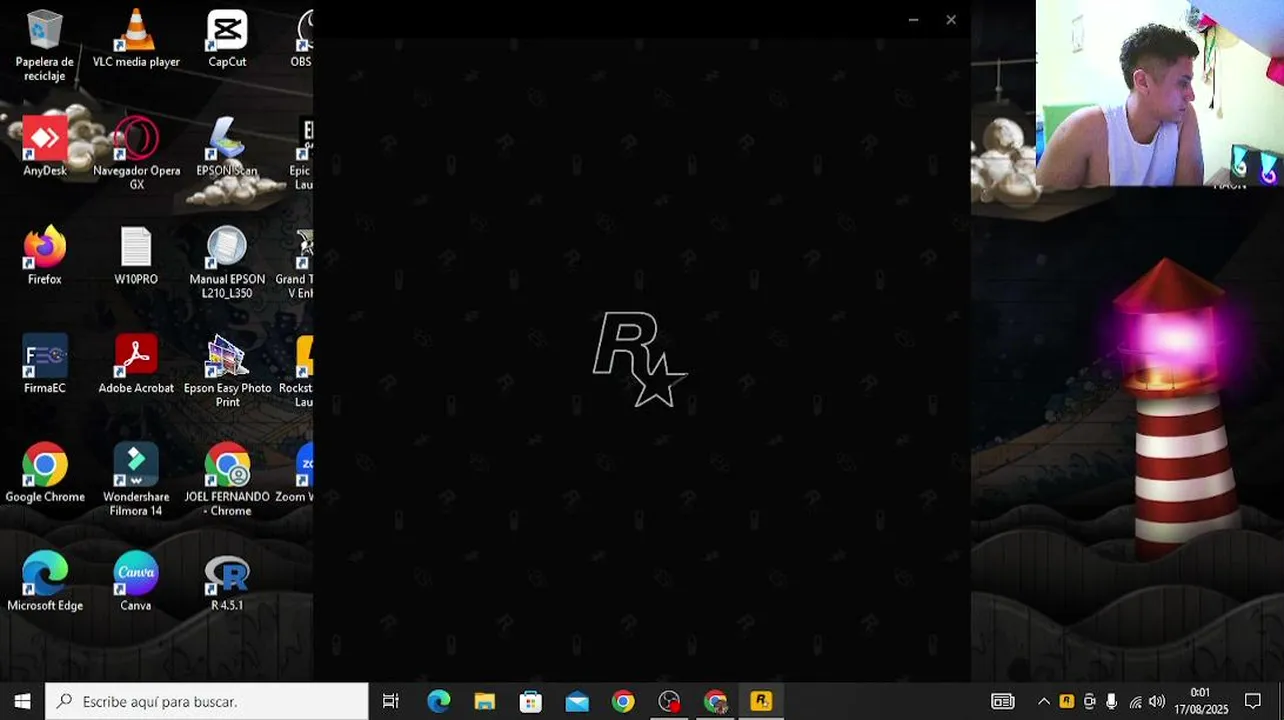The width and height of the screenshot is (1284, 720).
Task: Switch to OBS Studio taskbar icon
Action: [x=669, y=701]
